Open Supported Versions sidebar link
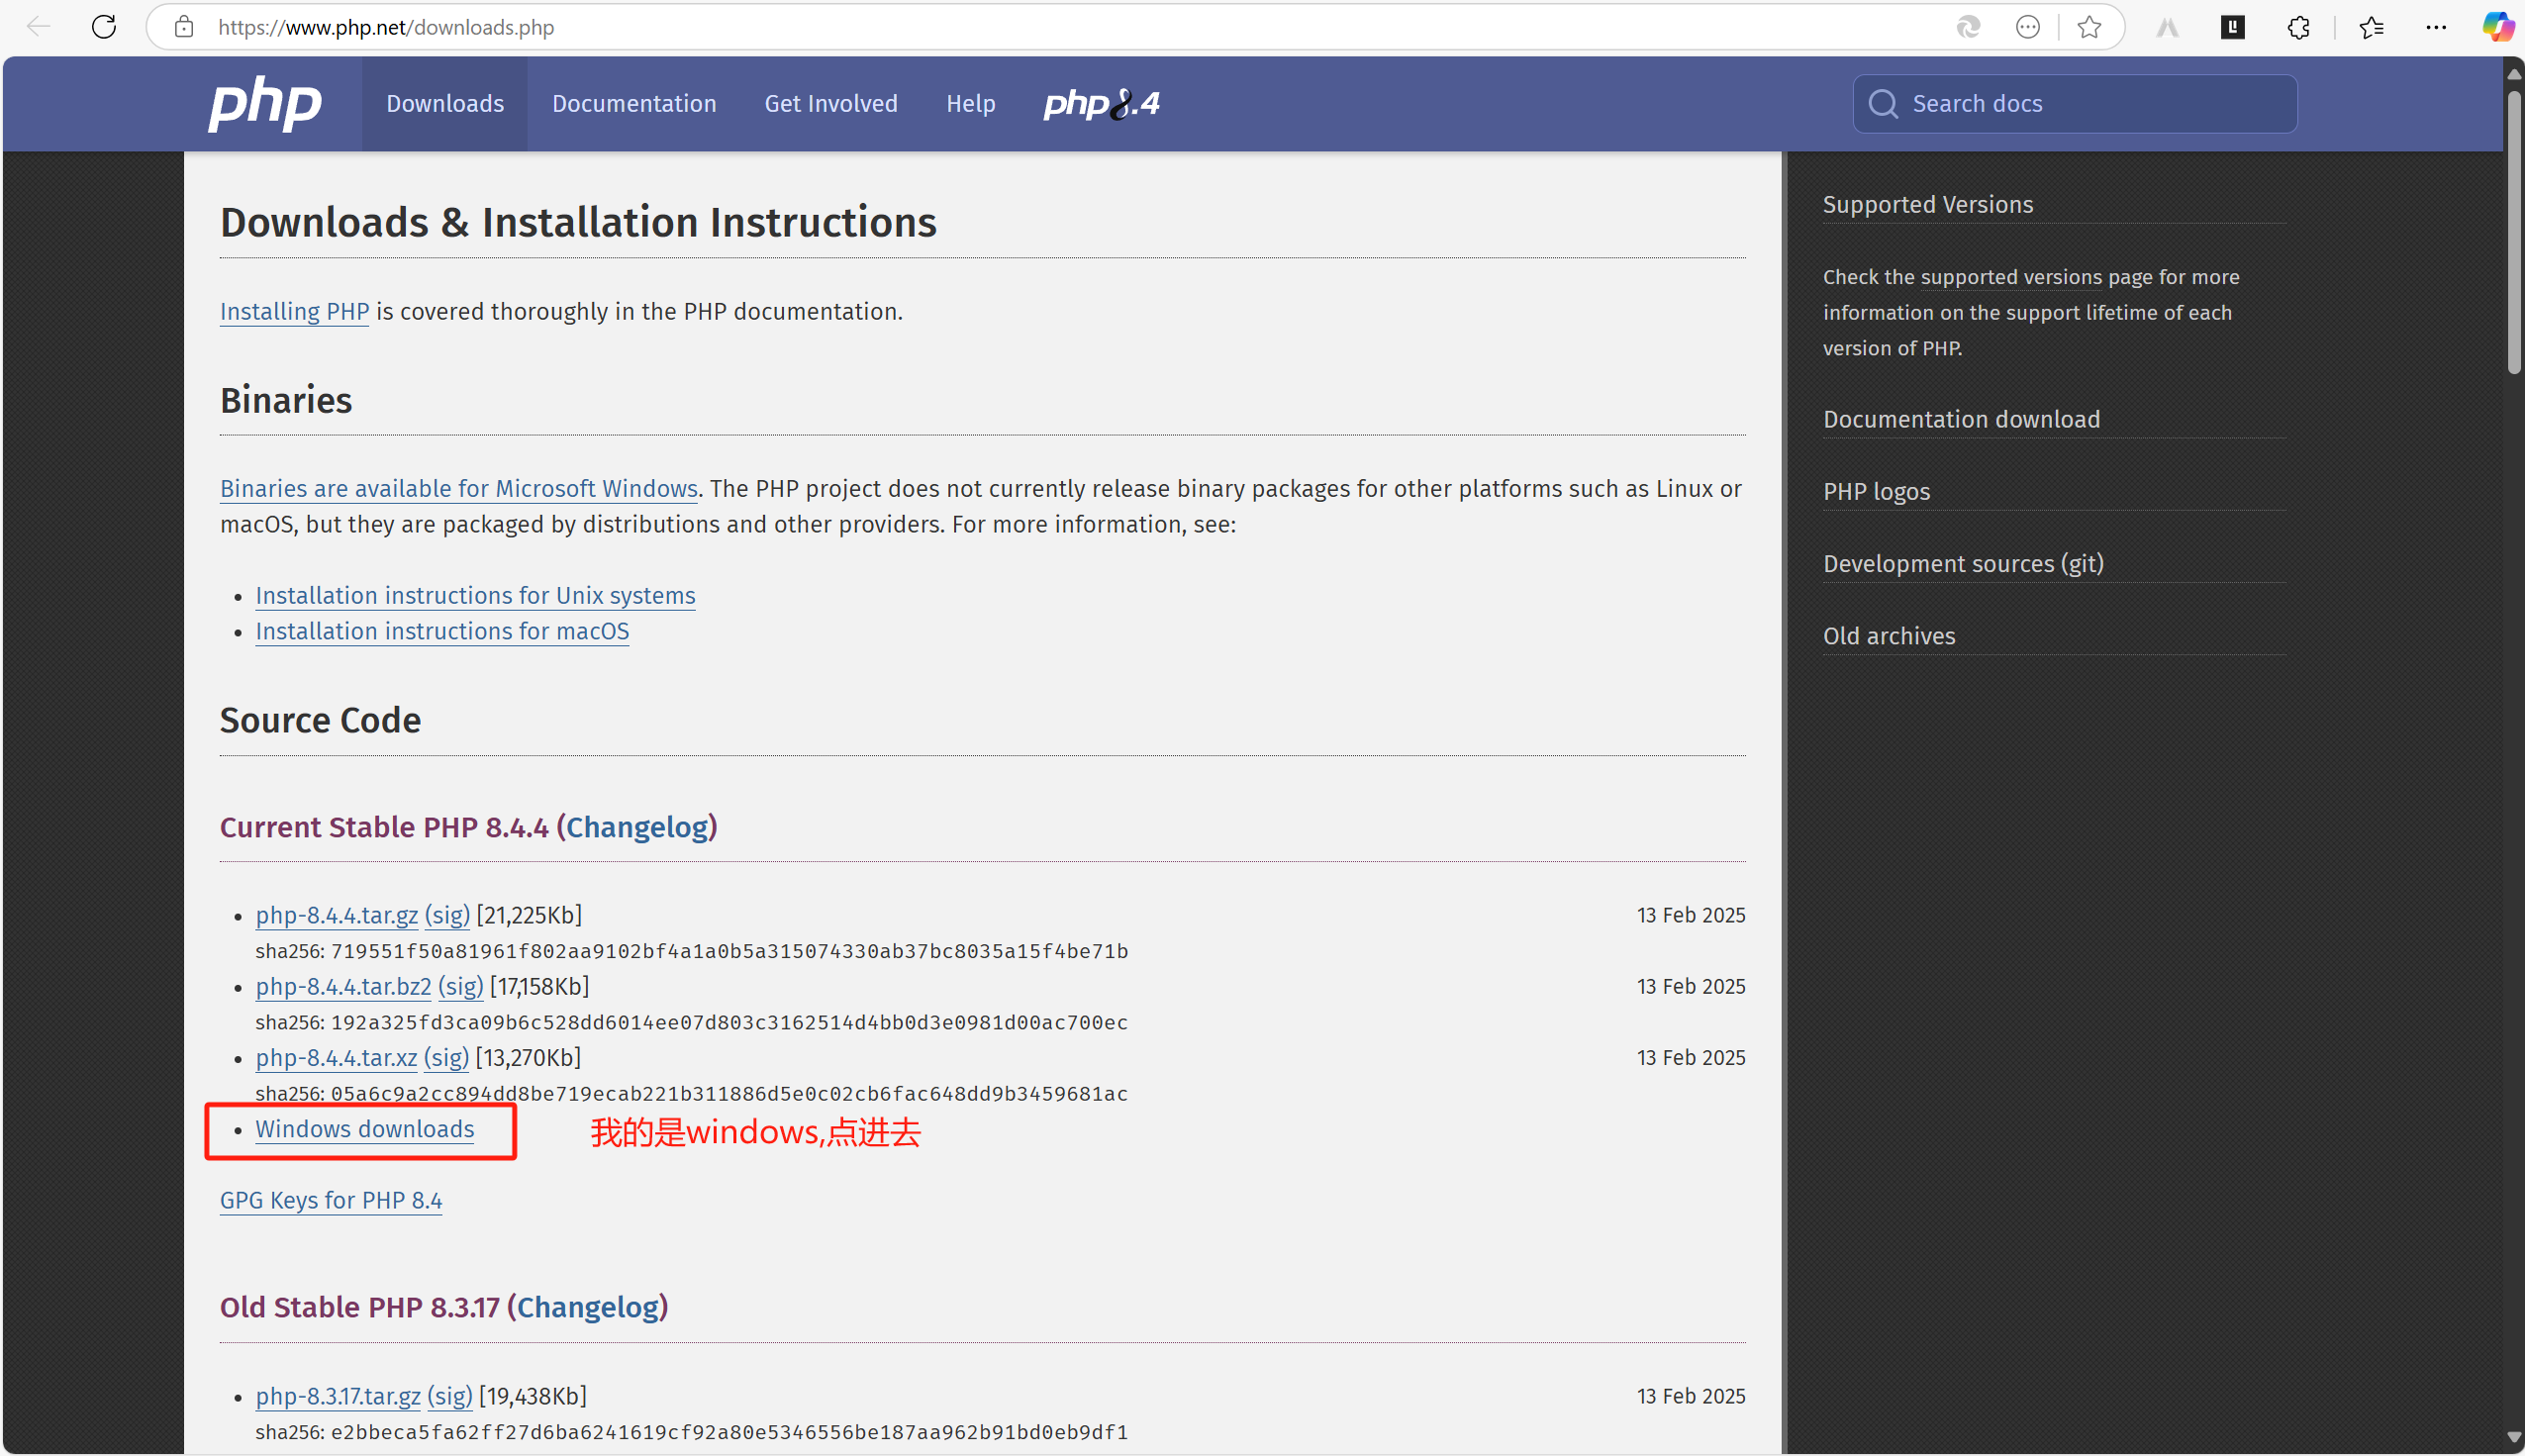This screenshot has width=2525, height=1456. click(x=1927, y=204)
